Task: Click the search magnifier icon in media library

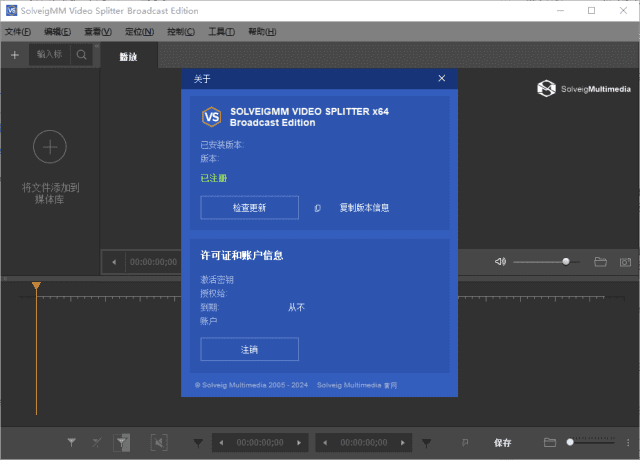Action: pyautogui.click(x=79, y=55)
